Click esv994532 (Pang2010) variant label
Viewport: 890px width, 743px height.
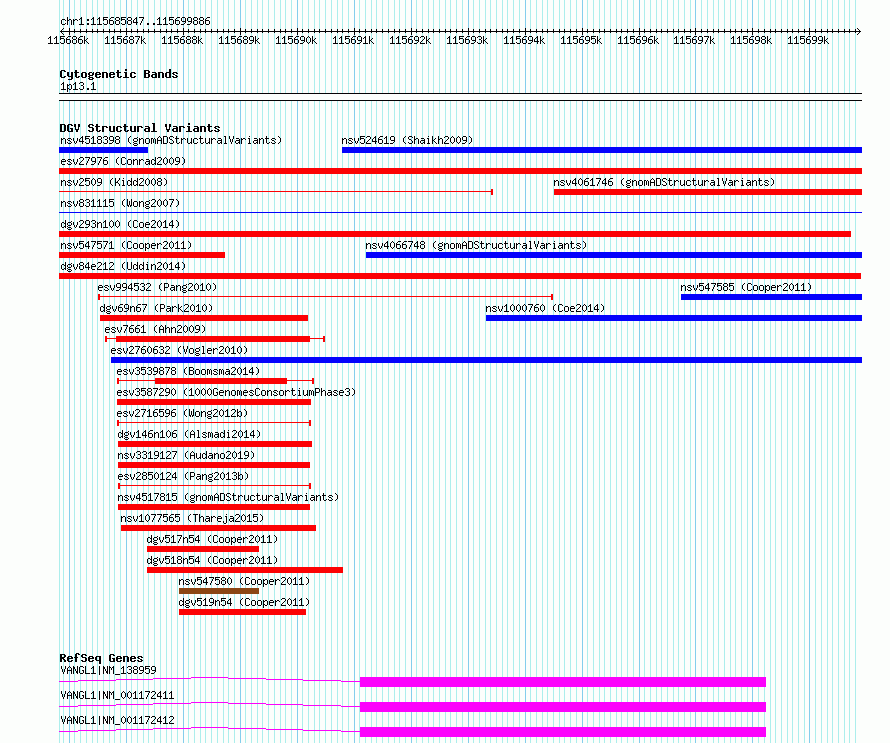[157, 287]
